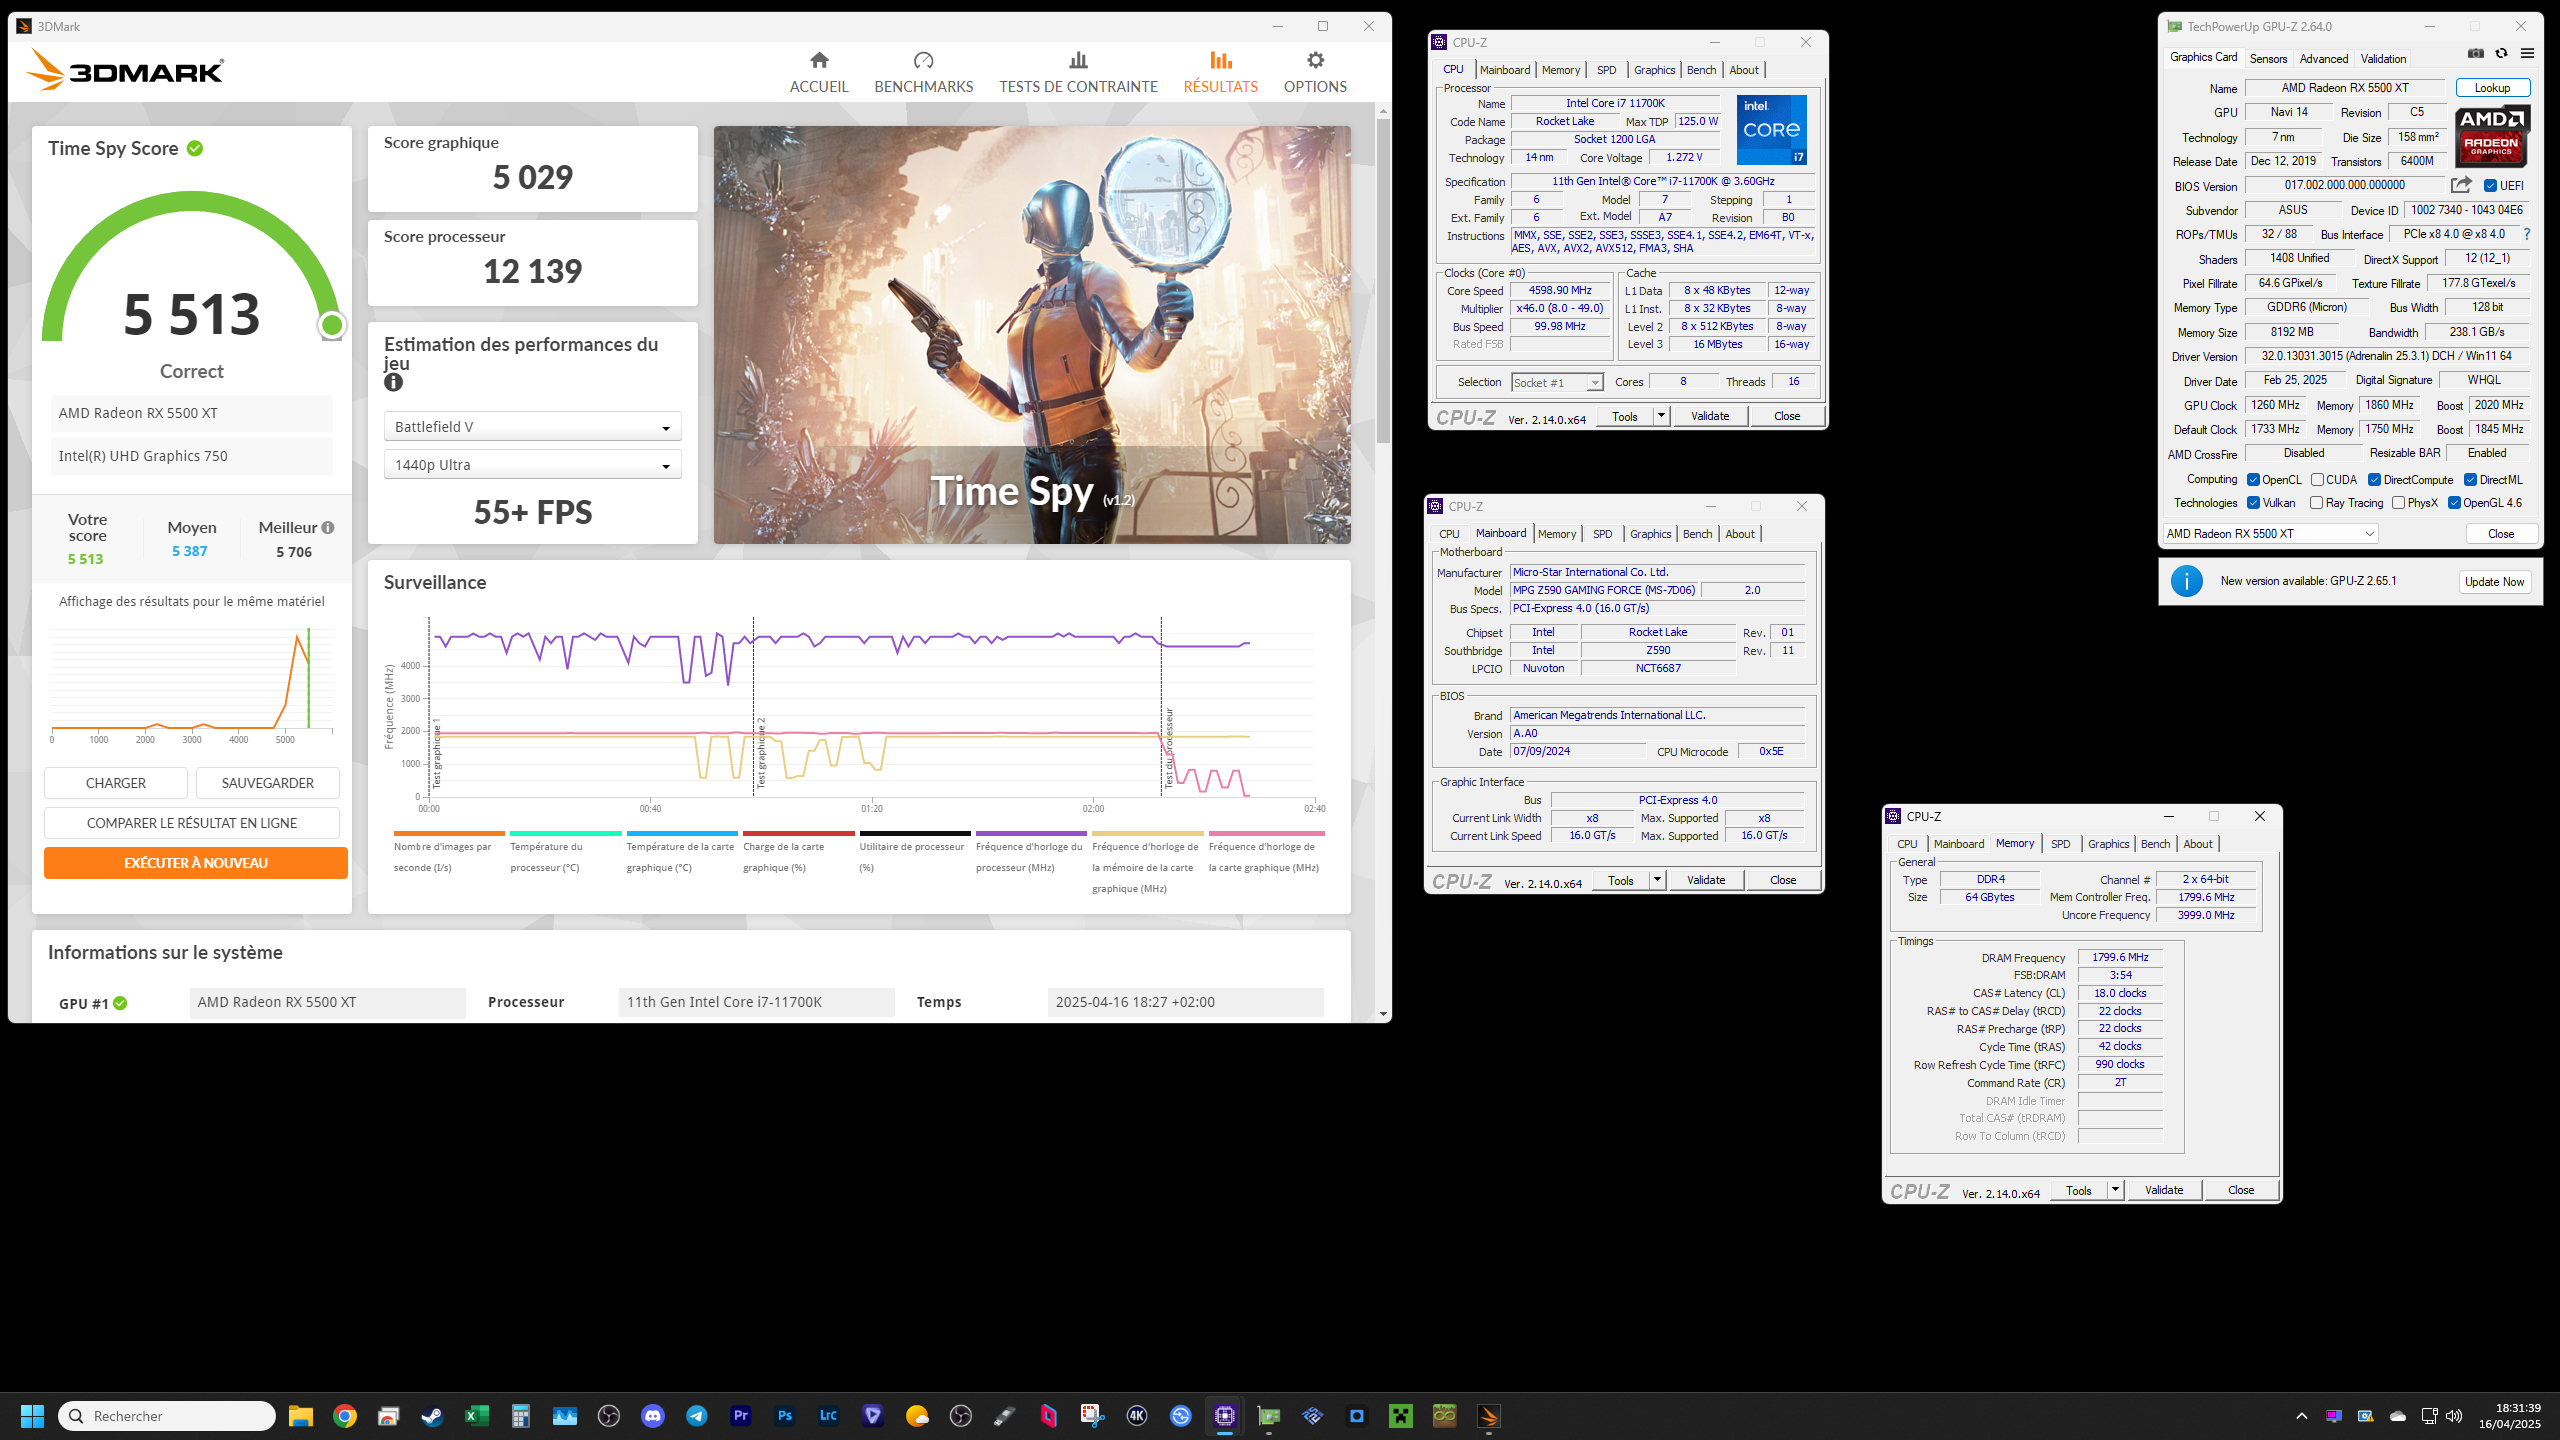Open Discord from the taskbar
The image size is (2560, 1440).
tap(653, 1416)
